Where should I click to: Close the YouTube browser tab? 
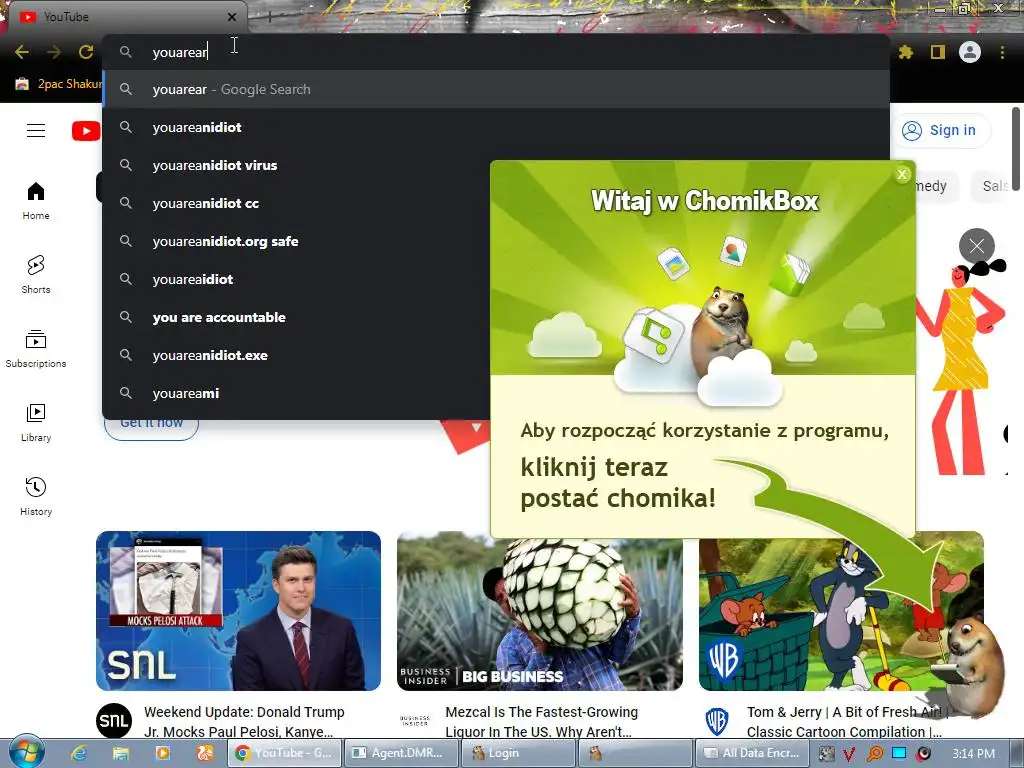point(232,17)
